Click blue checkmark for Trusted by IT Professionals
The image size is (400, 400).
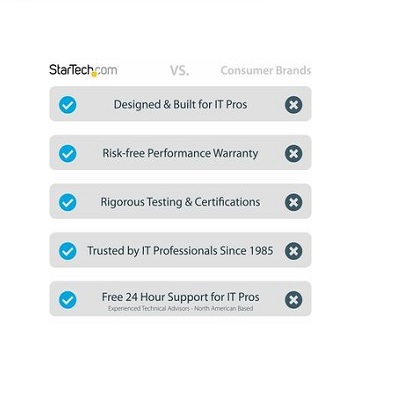(x=68, y=251)
